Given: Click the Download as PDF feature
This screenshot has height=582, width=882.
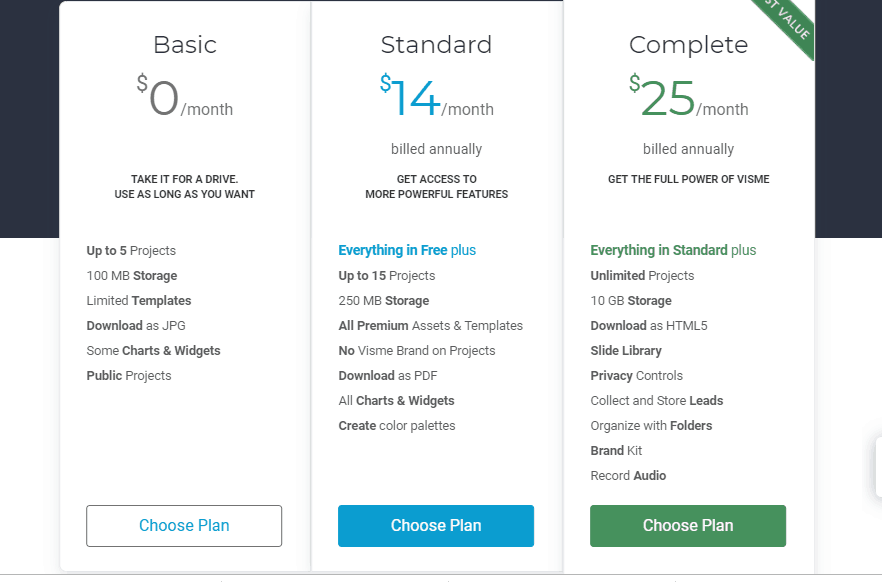Looking at the screenshot, I should point(388,376).
